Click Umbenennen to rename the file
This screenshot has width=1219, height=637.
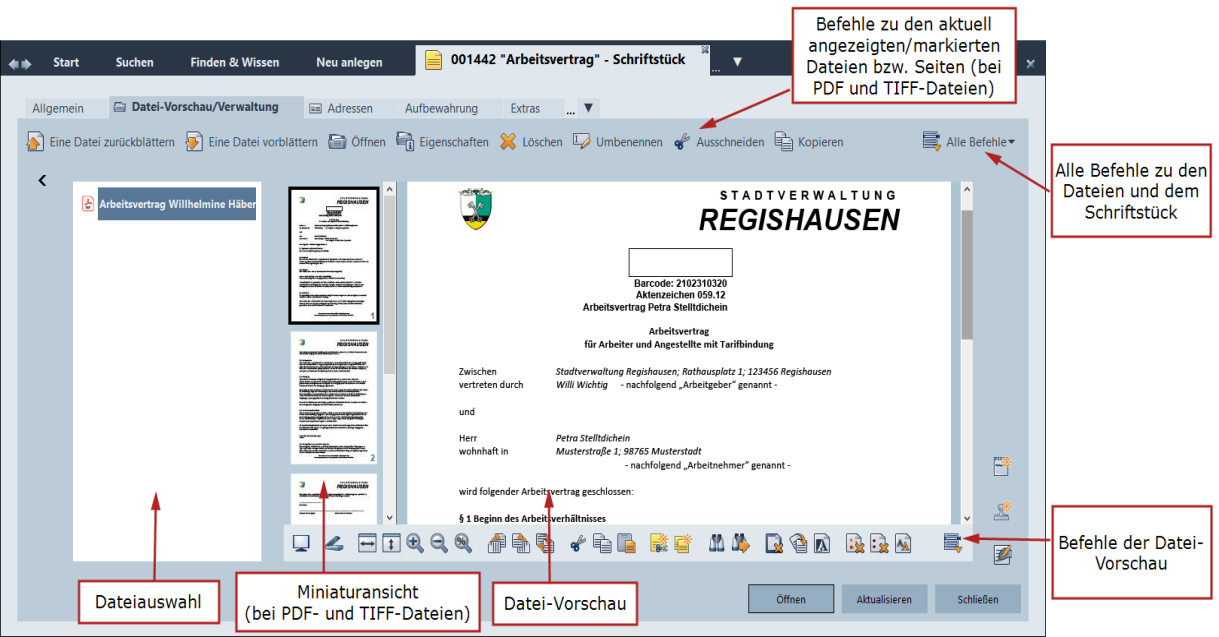(x=617, y=142)
